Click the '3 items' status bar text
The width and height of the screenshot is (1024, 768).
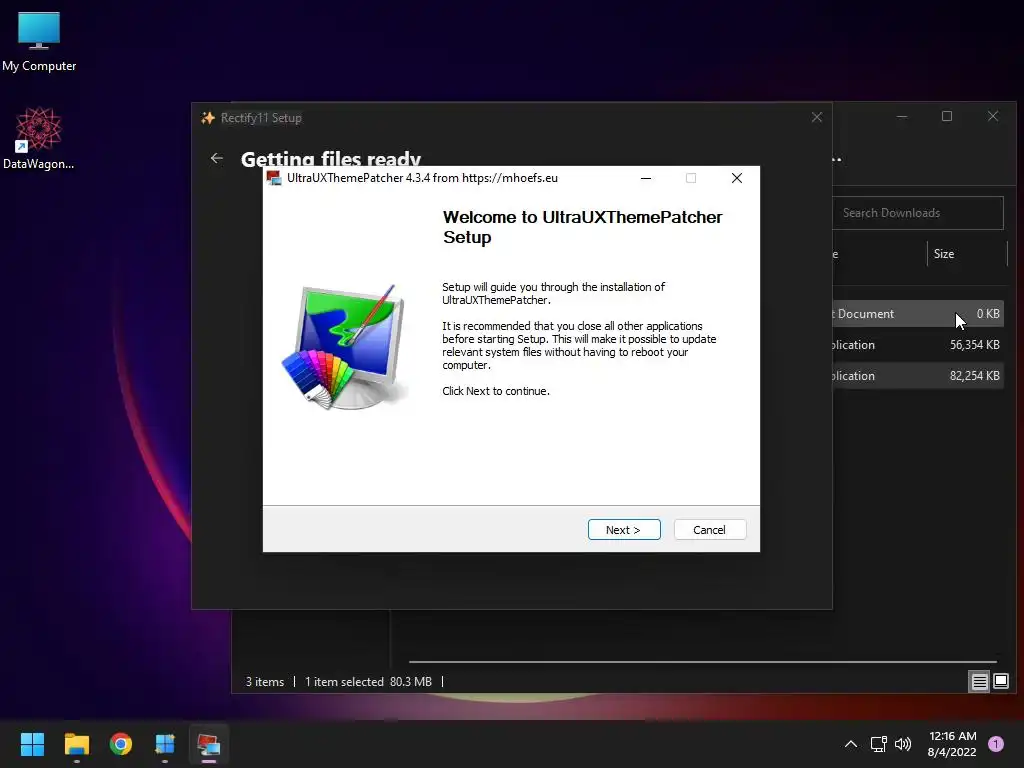tap(264, 682)
